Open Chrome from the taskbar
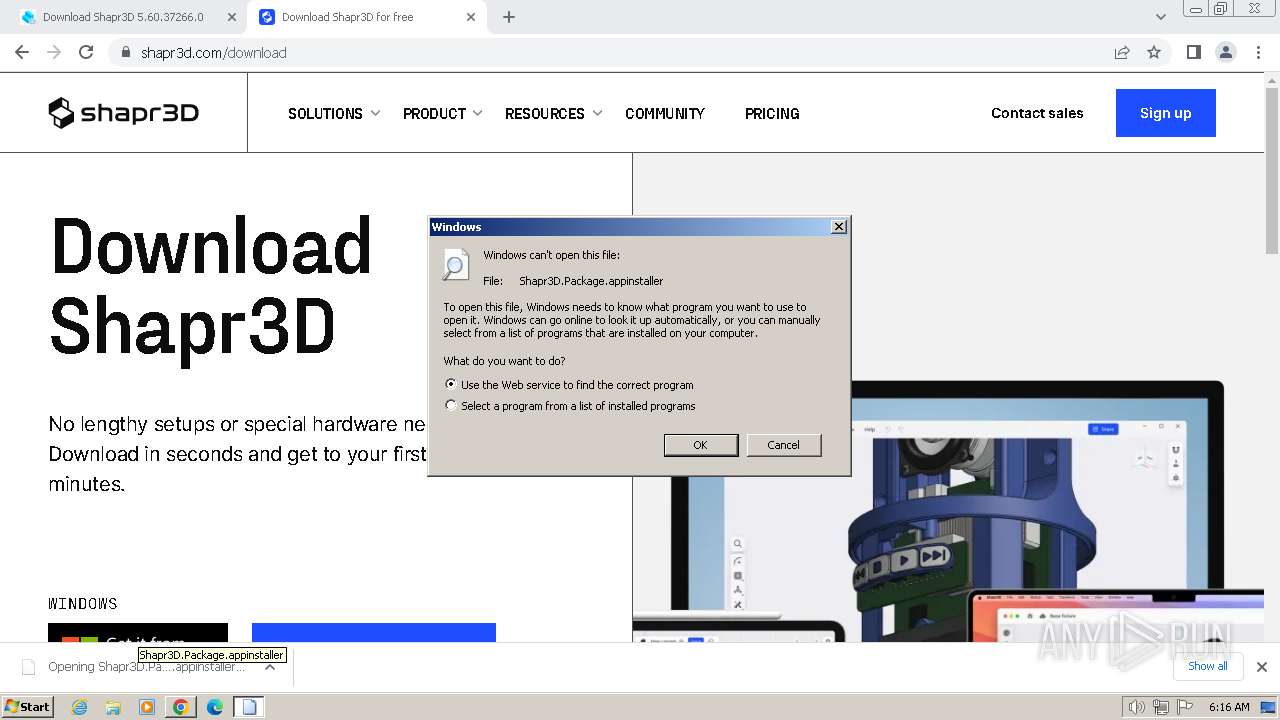1280x720 pixels. (181, 707)
